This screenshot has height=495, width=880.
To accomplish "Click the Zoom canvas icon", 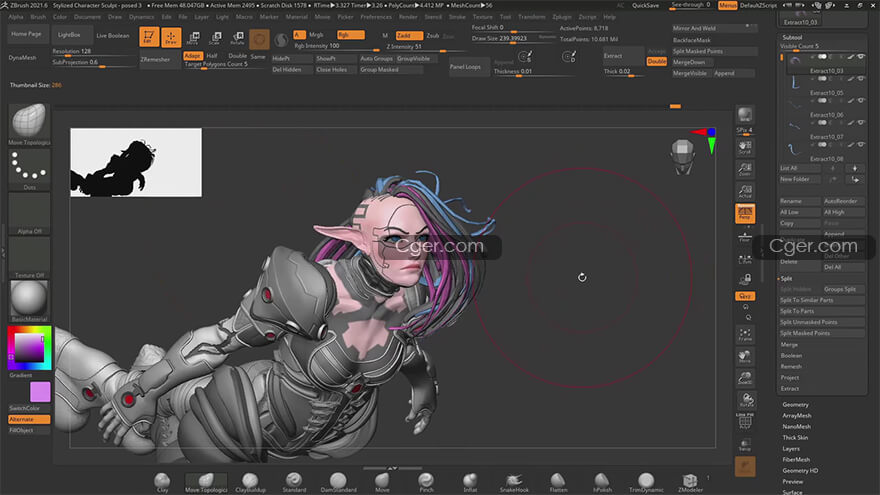I will (745, 169).
